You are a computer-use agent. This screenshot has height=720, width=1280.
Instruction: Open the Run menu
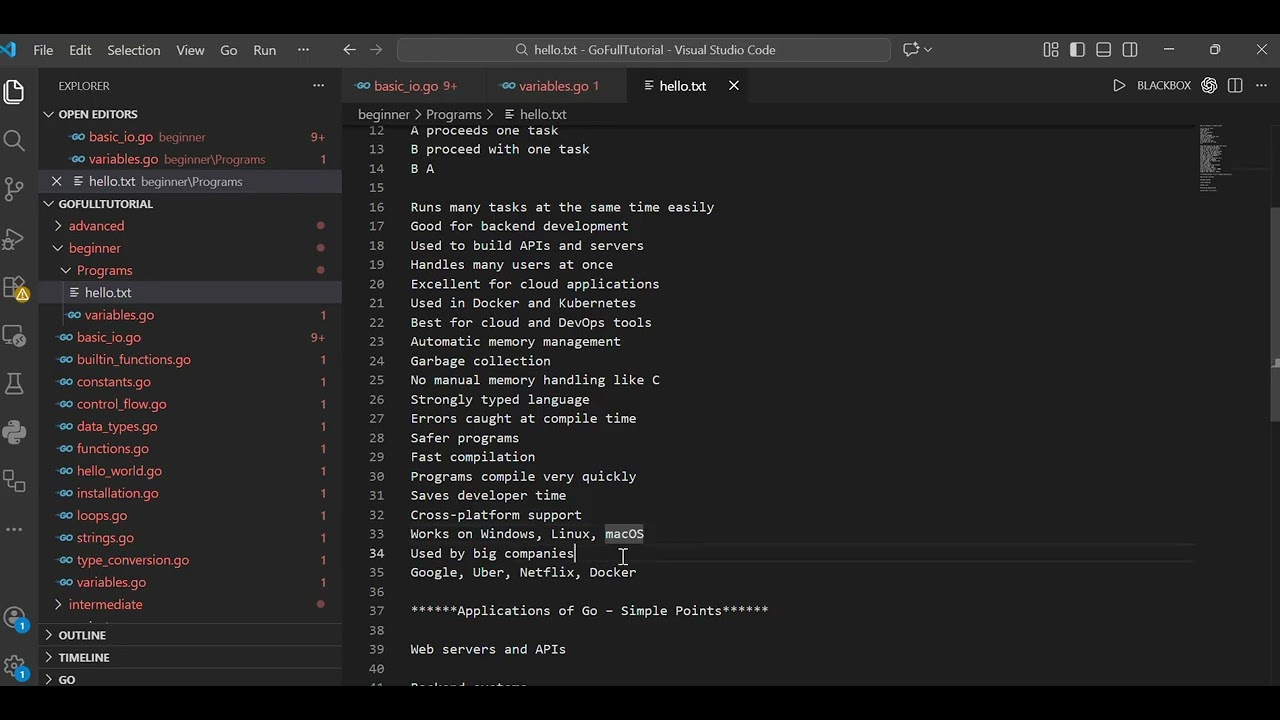tap(264, 50)
